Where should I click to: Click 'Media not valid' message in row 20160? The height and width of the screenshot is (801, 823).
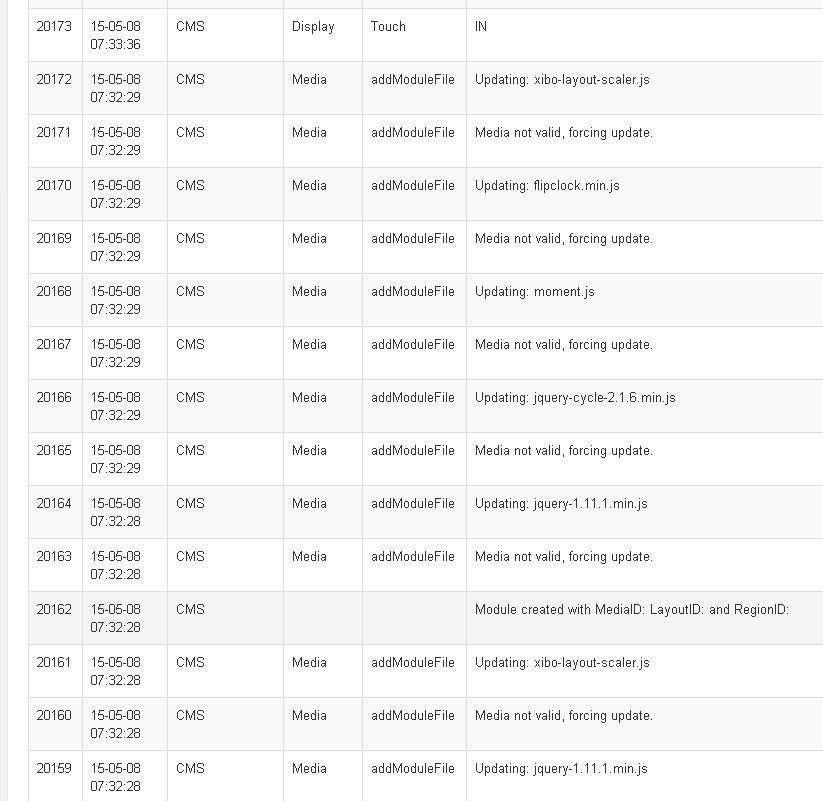click(x=564, y=715)
